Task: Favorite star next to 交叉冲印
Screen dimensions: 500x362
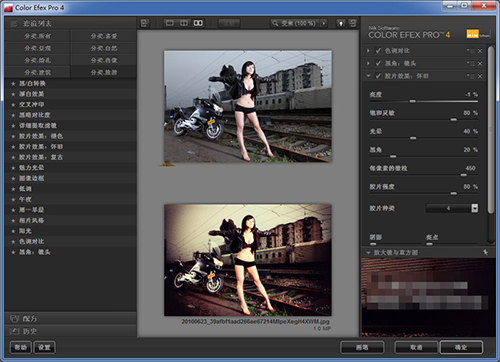Action: pyautogui.click(x=13, y=105)
